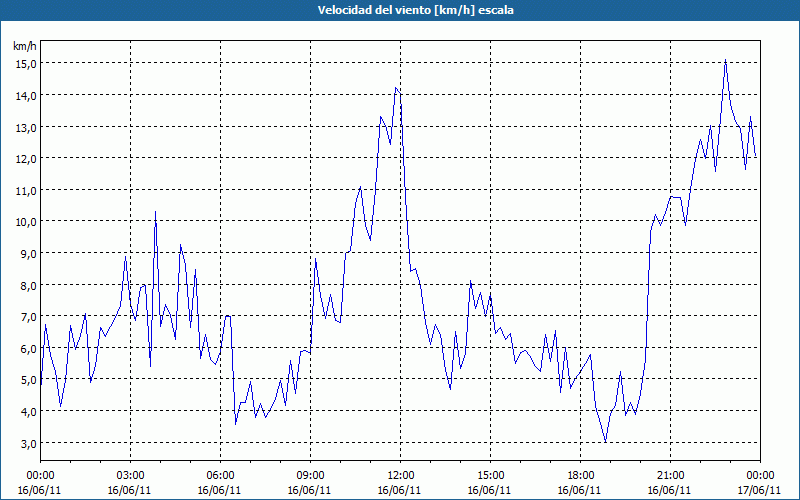This screenshot has width=800, height=500.
Task: Select the 14,0 y-axis label
Action: click(25, 95)
